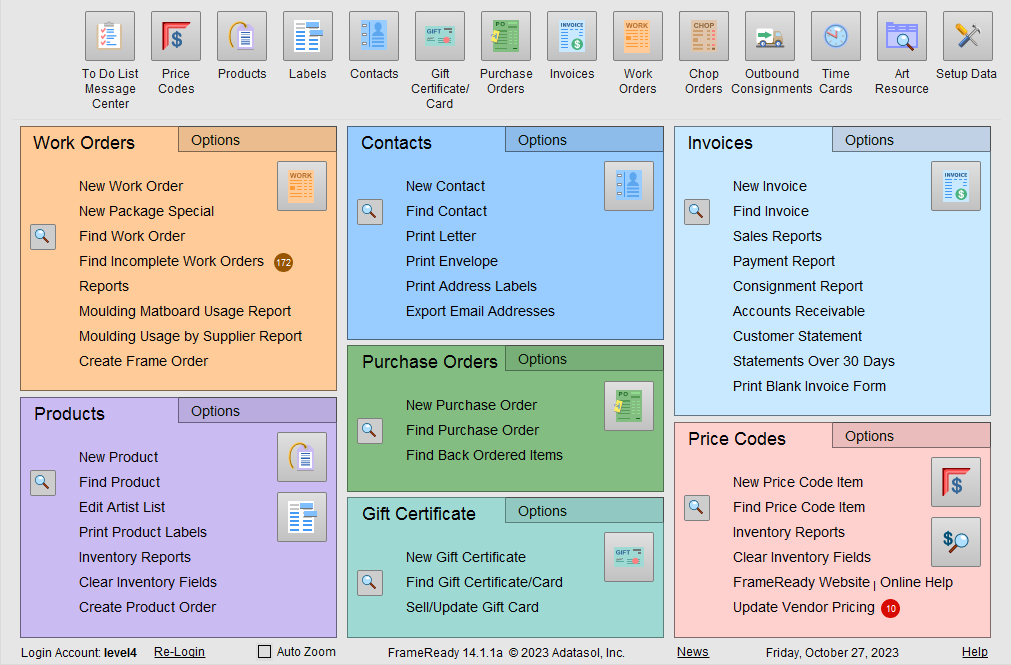Click the Setup Data tools icon
Screen dimensions: 1011x665
click(x=967, y=37)
